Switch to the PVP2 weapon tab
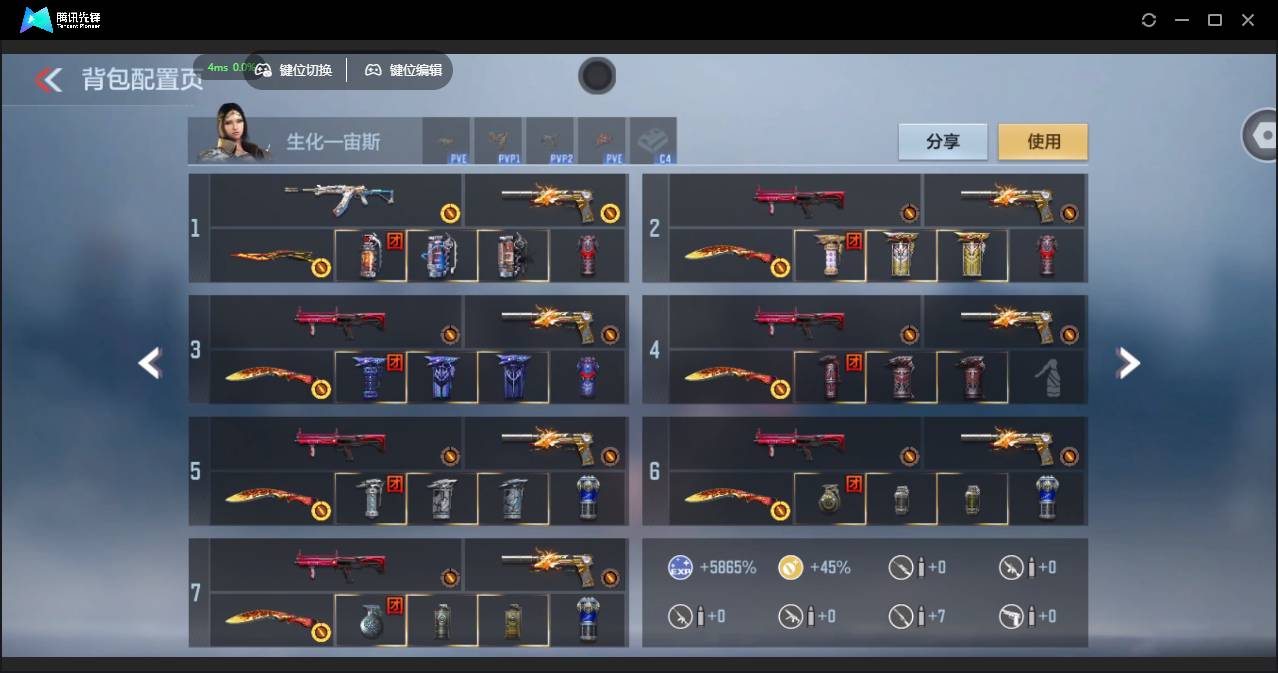1278x673 pixels. click(549, 141)
